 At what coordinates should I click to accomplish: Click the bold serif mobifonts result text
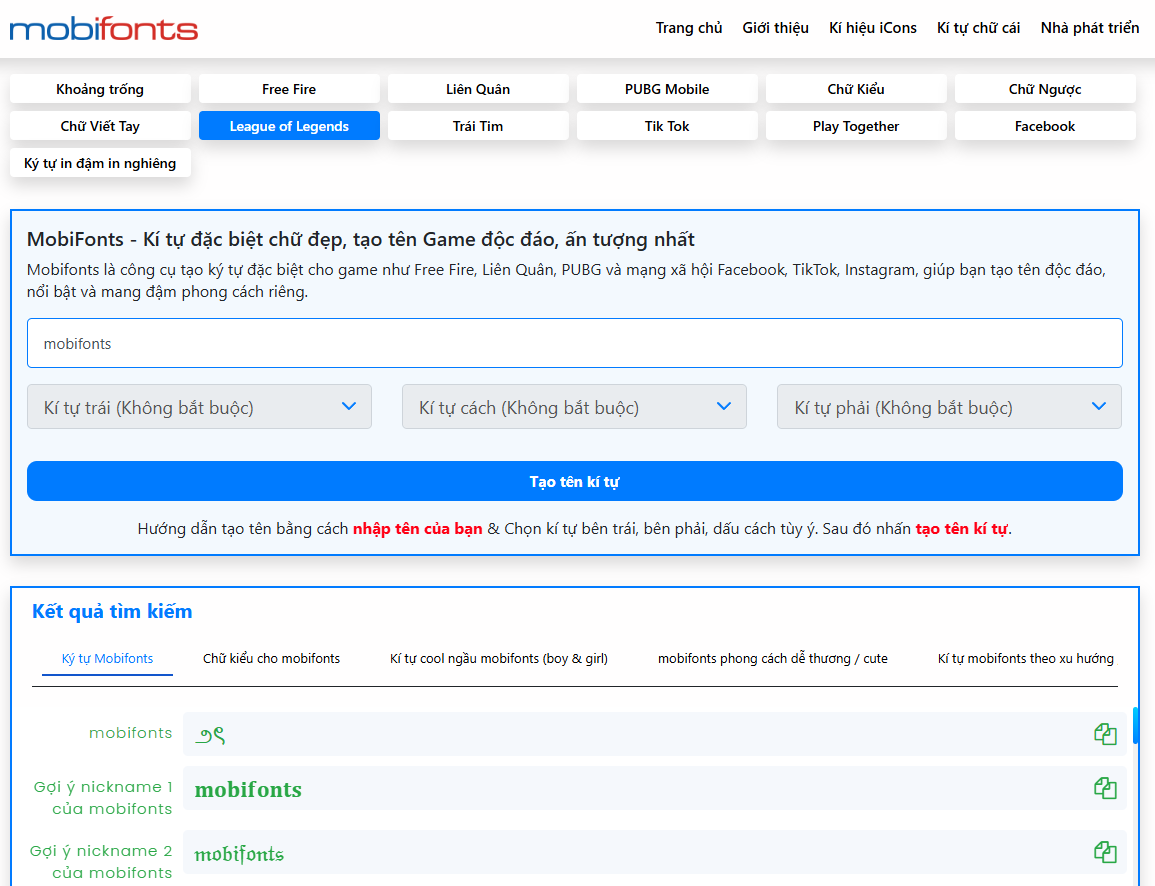pos(248,790)
